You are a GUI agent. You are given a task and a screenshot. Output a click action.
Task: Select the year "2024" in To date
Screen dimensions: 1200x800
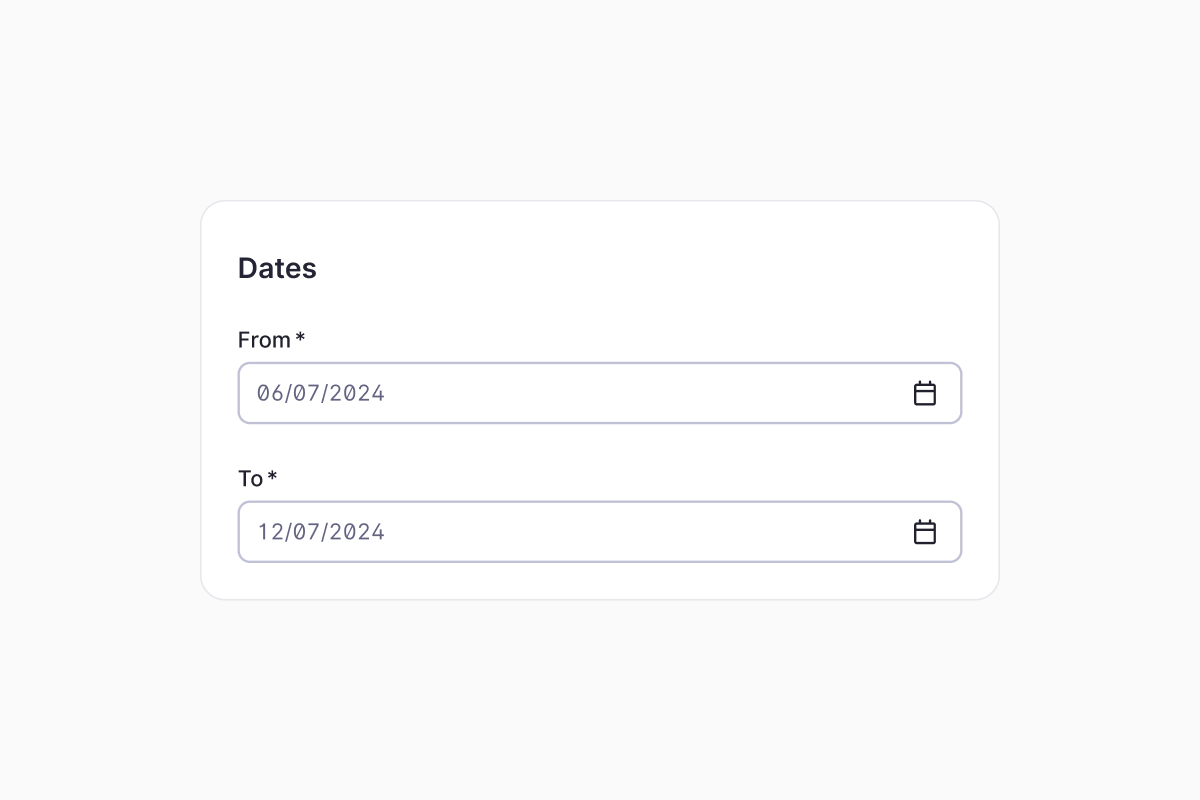click(x=357, y=532)
